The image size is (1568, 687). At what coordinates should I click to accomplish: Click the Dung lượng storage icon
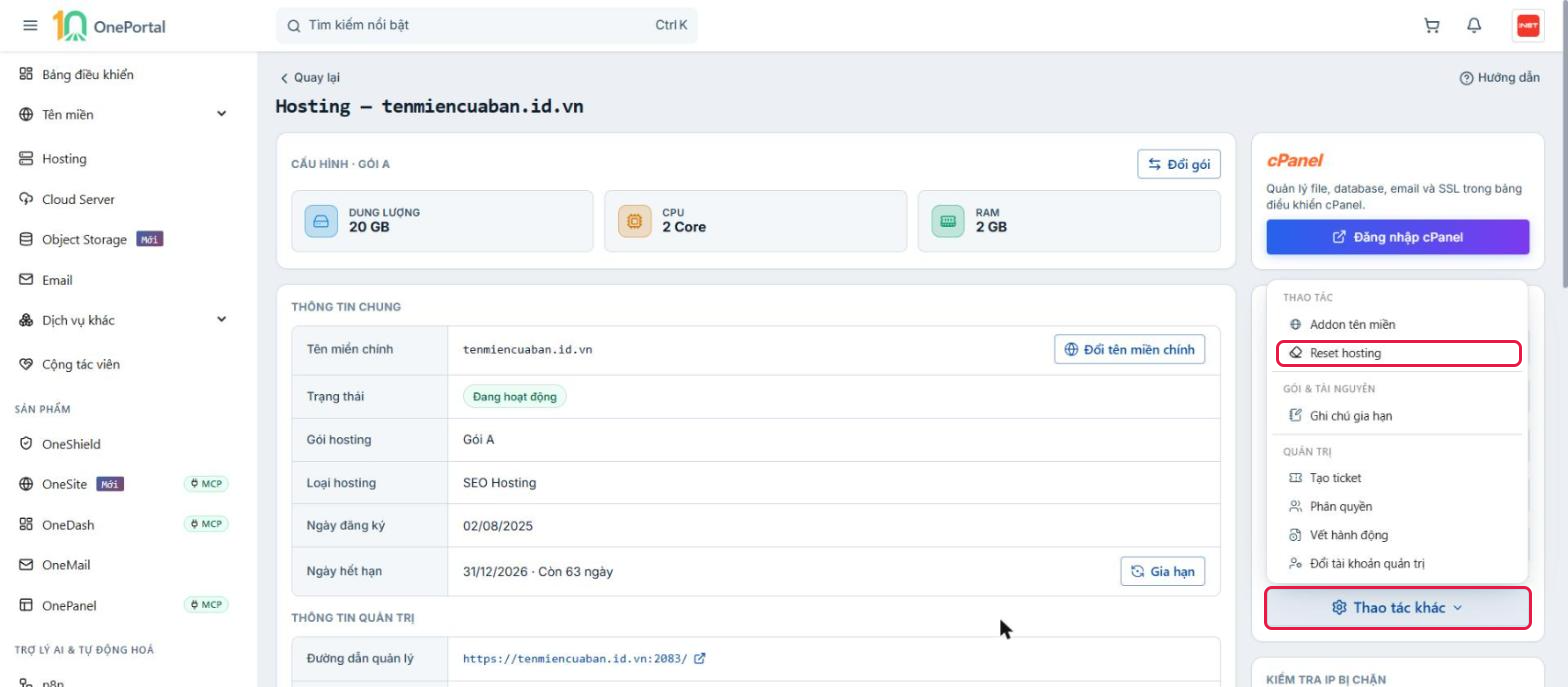coord(321,221)
